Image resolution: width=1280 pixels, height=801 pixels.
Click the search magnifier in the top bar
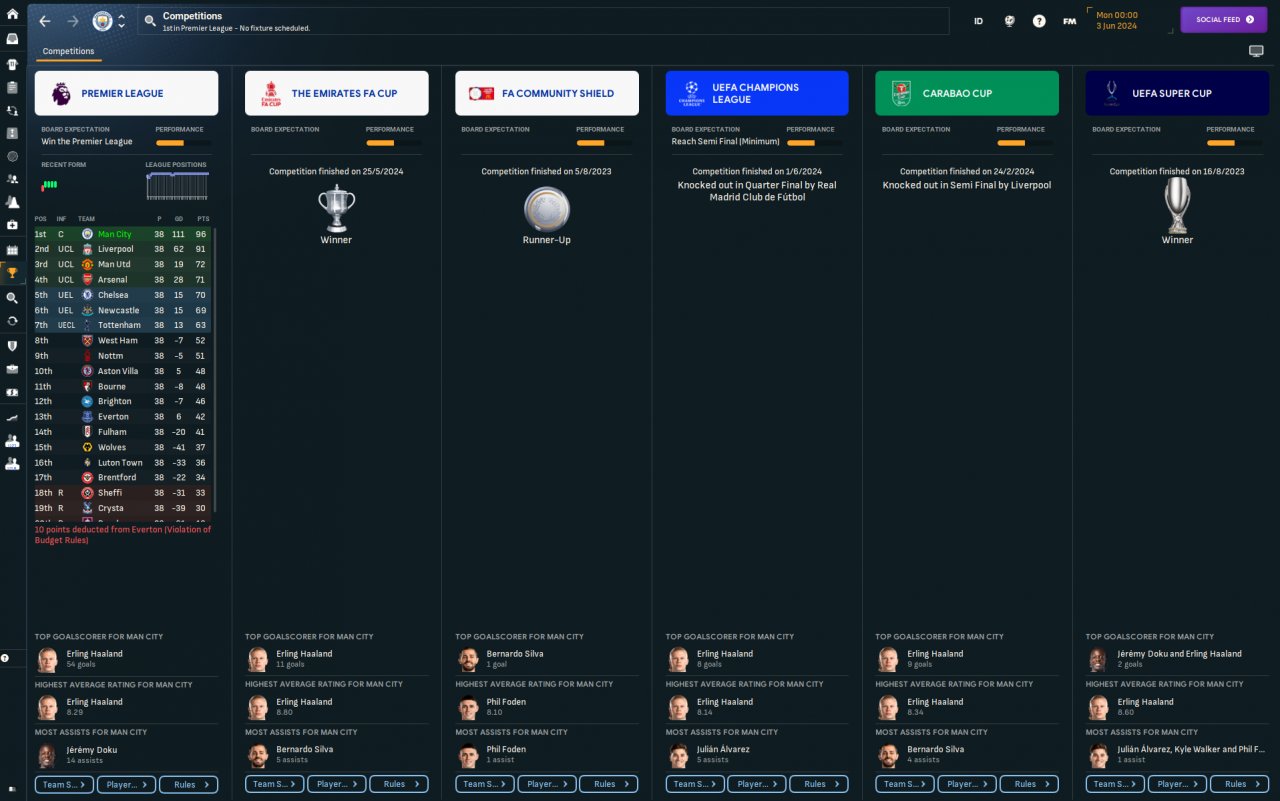point(149,21)
